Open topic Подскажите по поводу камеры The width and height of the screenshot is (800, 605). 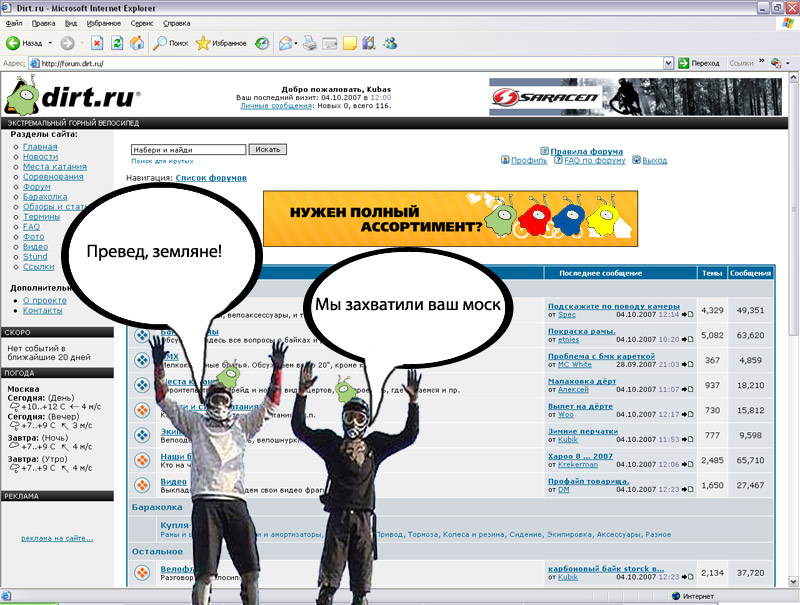[614, 306]
